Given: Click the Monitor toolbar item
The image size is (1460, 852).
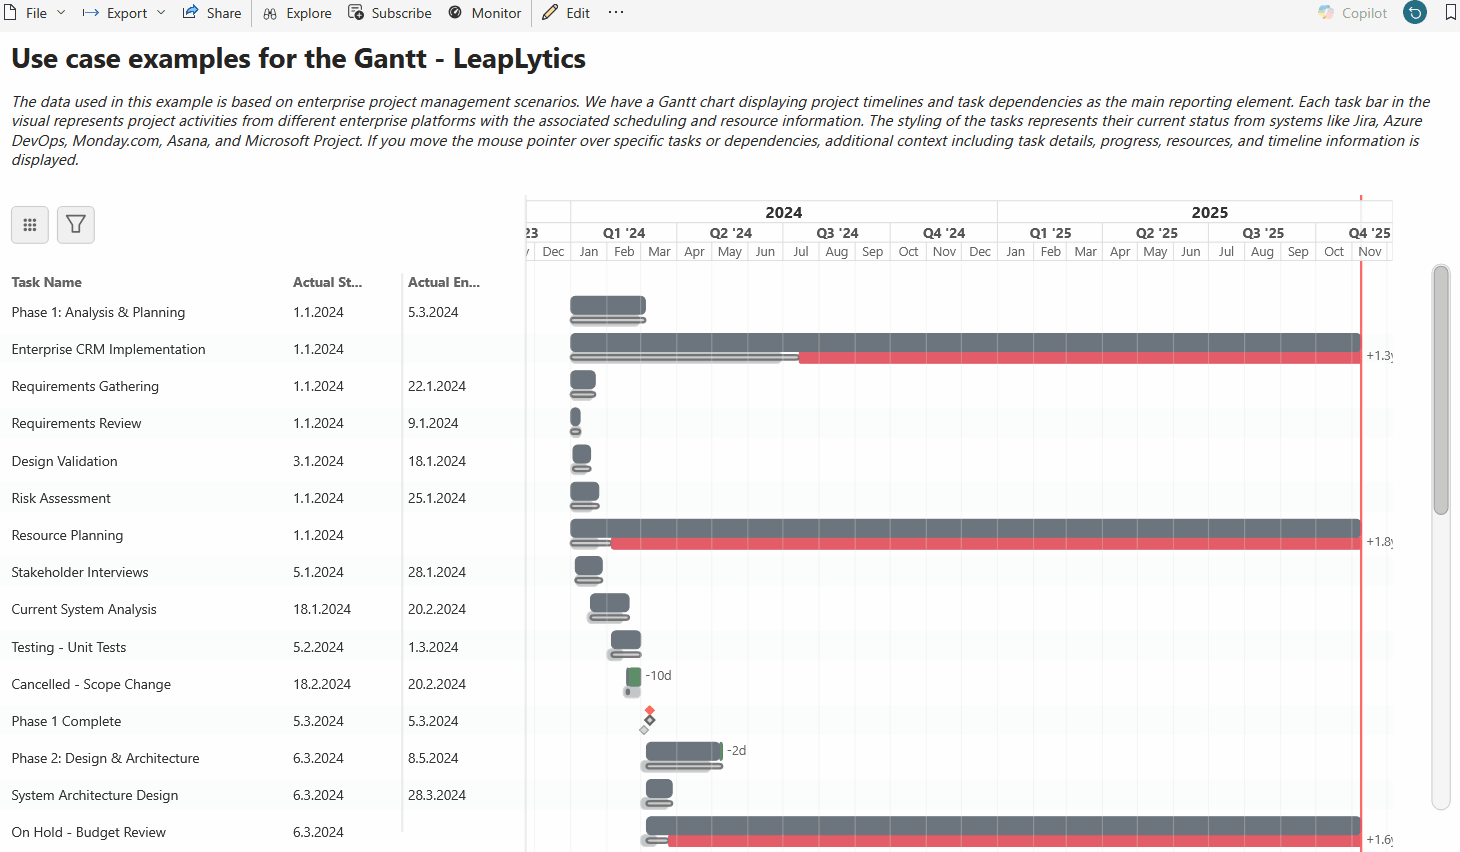Looking at the screenshot, I should point(485,13).
